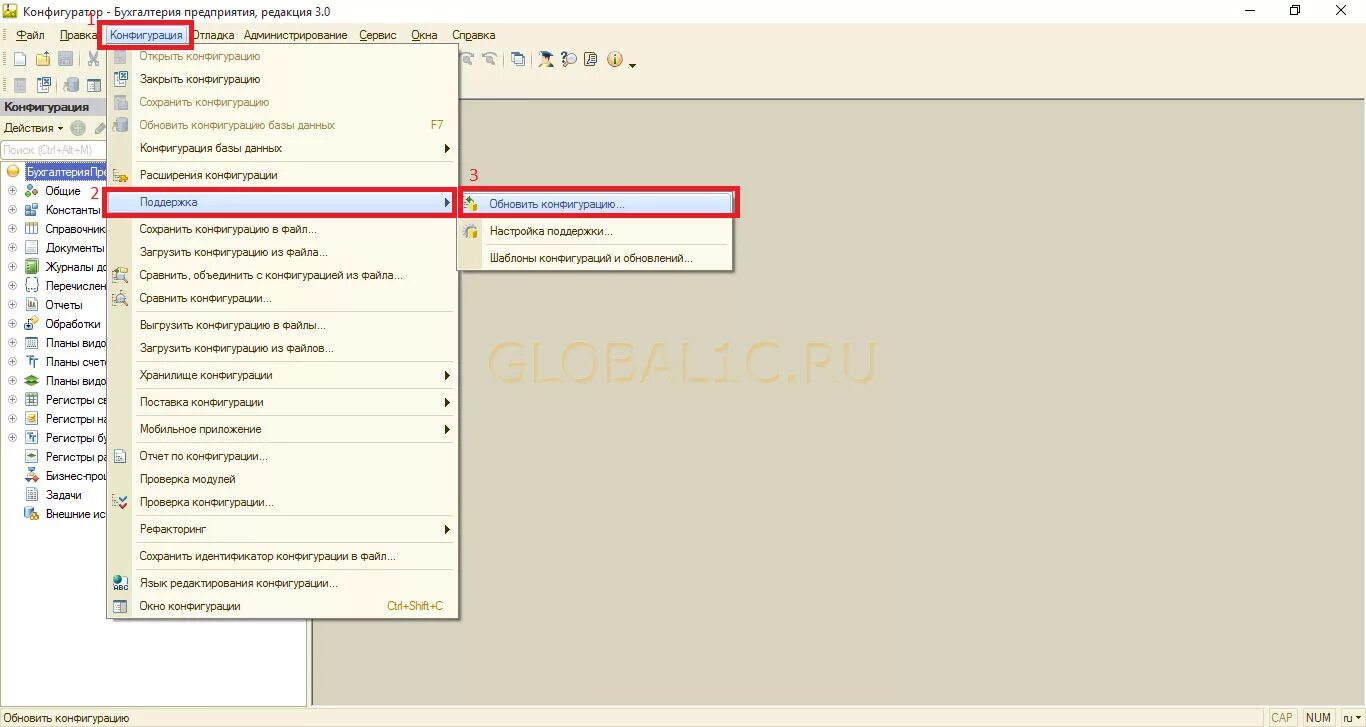Open the Администрирование menu
The image size is (1366, 727).
(296, 35)
